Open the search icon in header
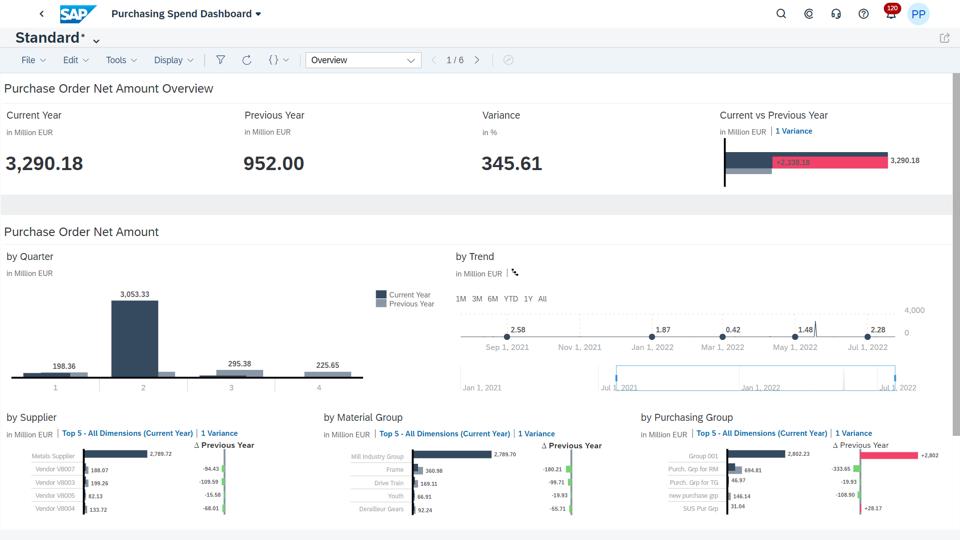The width and height of the screenshot is (960, 540). click(x=781, y=13)
